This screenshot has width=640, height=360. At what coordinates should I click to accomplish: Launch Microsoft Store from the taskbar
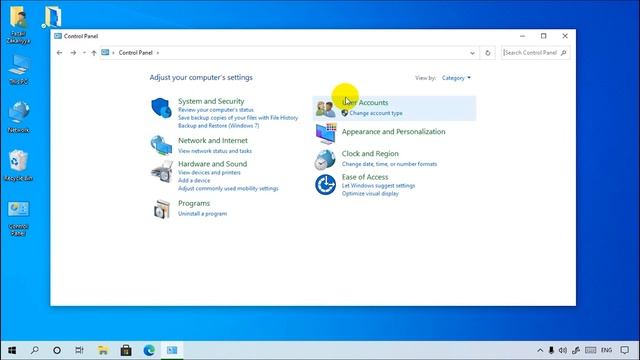126,350
